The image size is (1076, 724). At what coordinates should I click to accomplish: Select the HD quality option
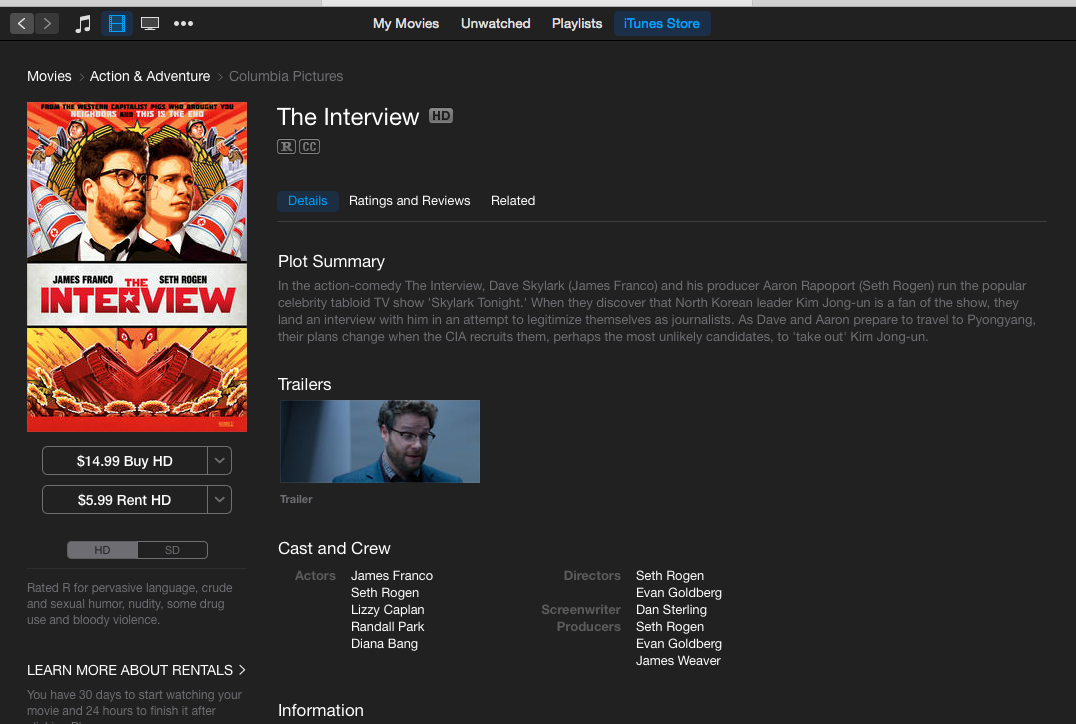102,550
